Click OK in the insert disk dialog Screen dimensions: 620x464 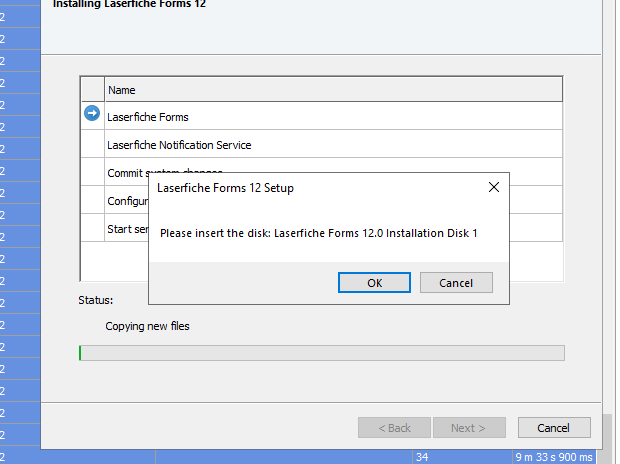(374, 282)
